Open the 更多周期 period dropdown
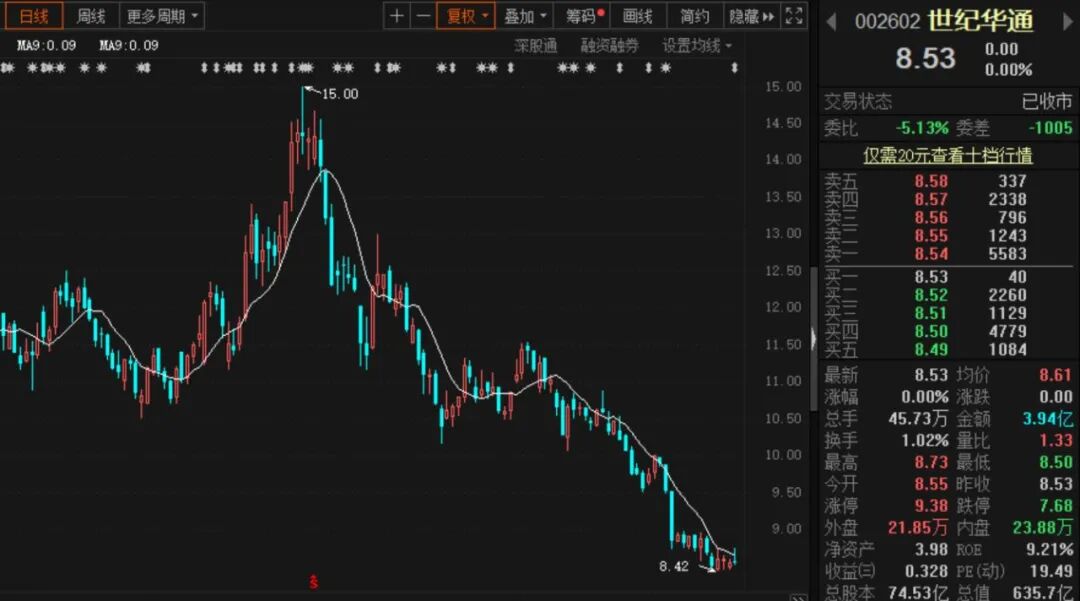This screenshot has height=601, width=1080. (162, 16)
